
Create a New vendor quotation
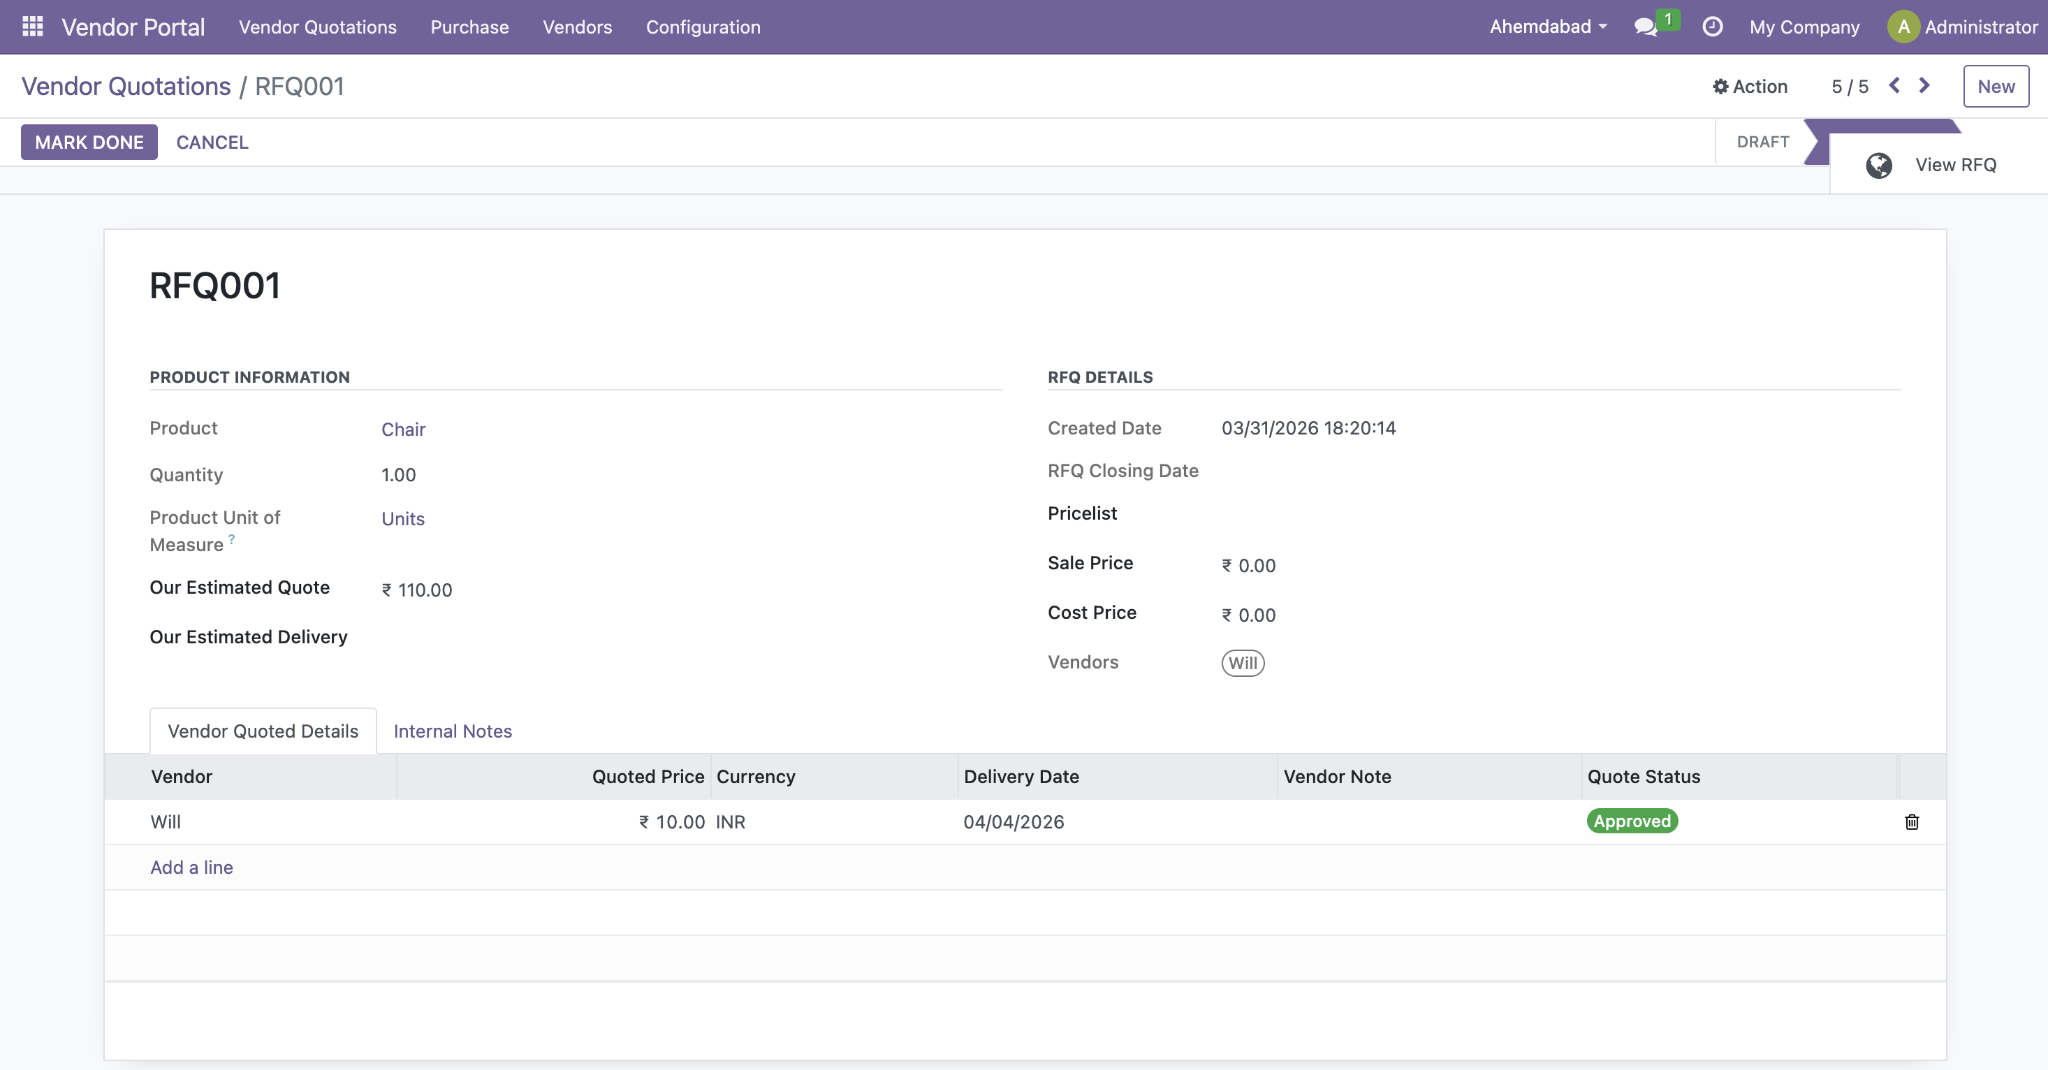tap(1996, 86)
